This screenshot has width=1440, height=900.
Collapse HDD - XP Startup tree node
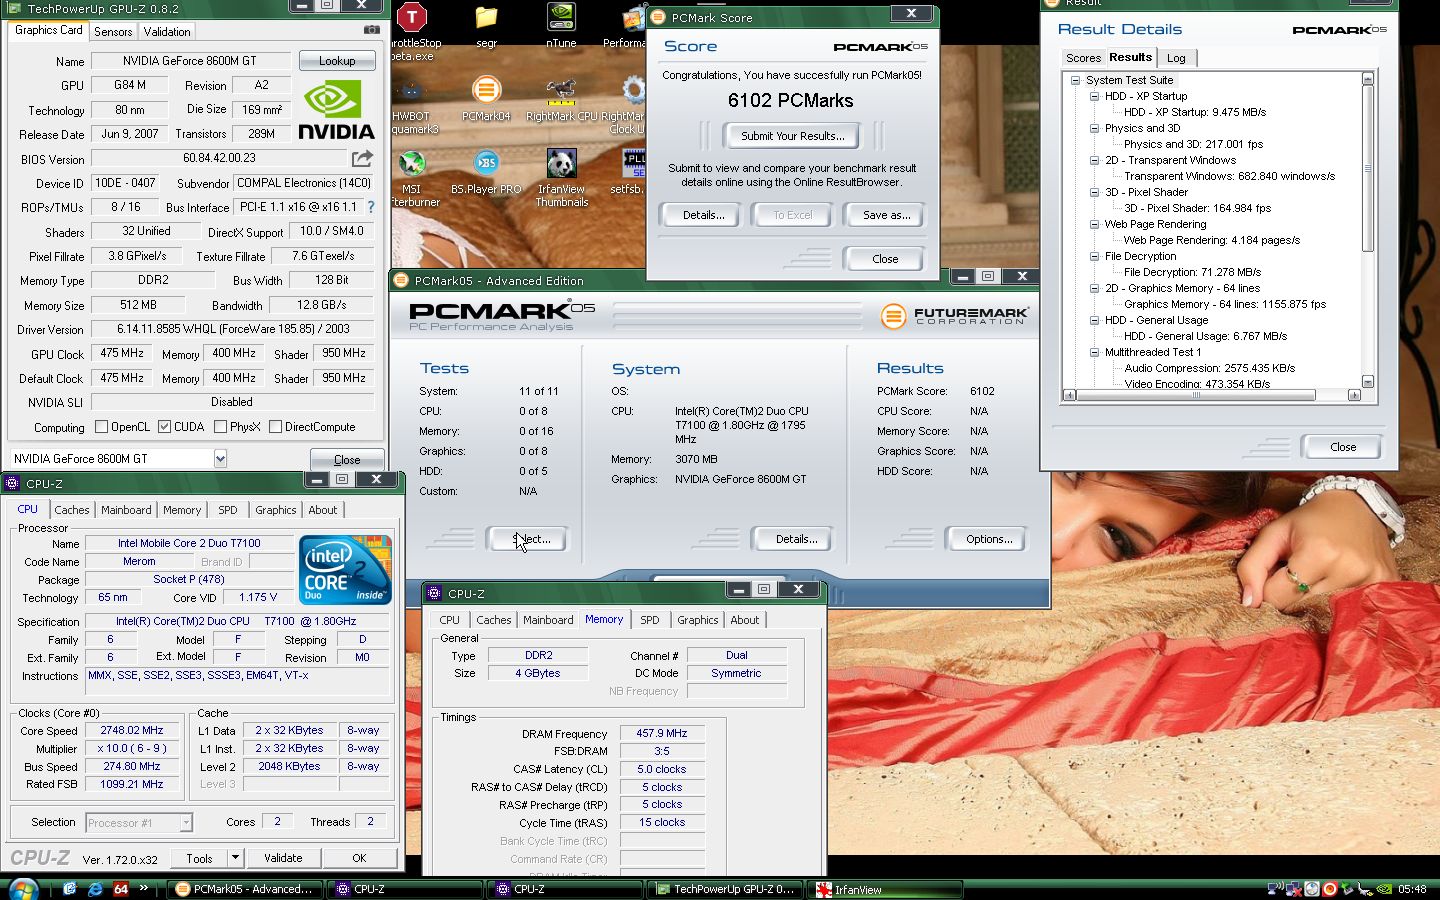[x=1094, y=96]
